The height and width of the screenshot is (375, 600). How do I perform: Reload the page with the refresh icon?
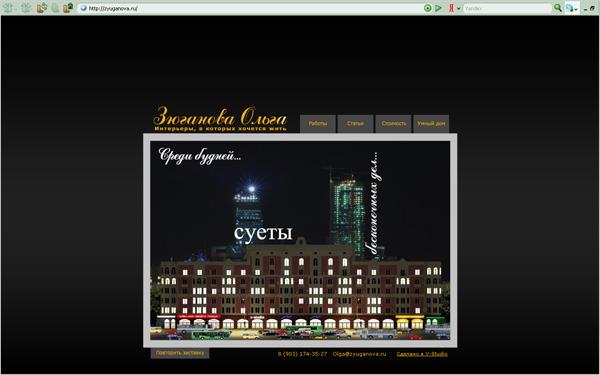(42, 8)
